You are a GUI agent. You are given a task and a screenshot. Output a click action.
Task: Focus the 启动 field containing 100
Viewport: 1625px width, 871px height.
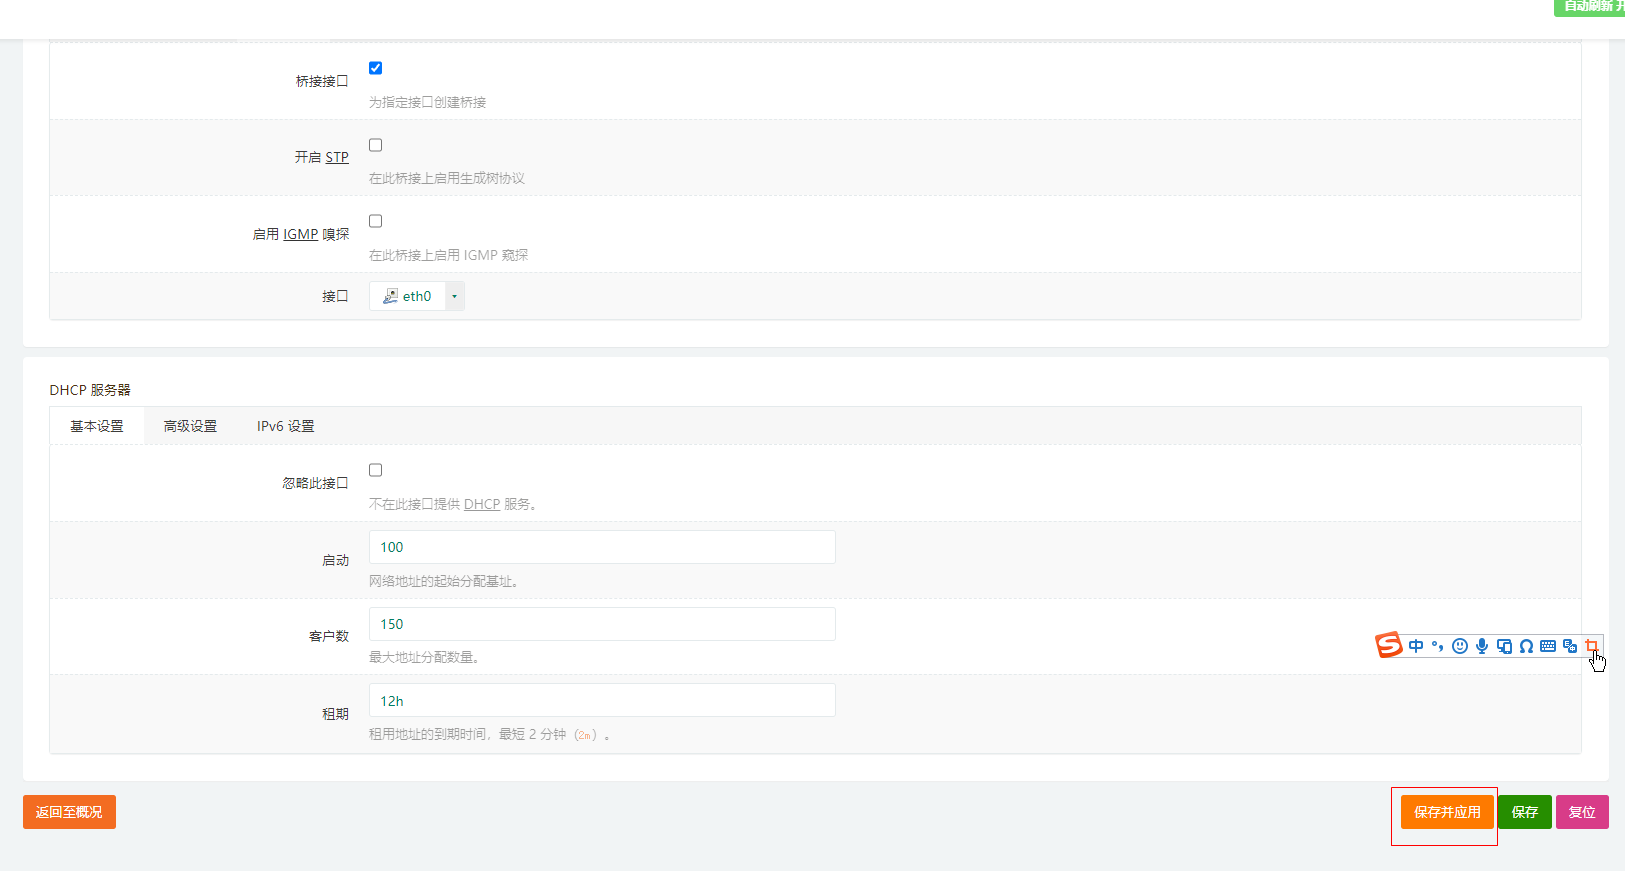[602, 547]
